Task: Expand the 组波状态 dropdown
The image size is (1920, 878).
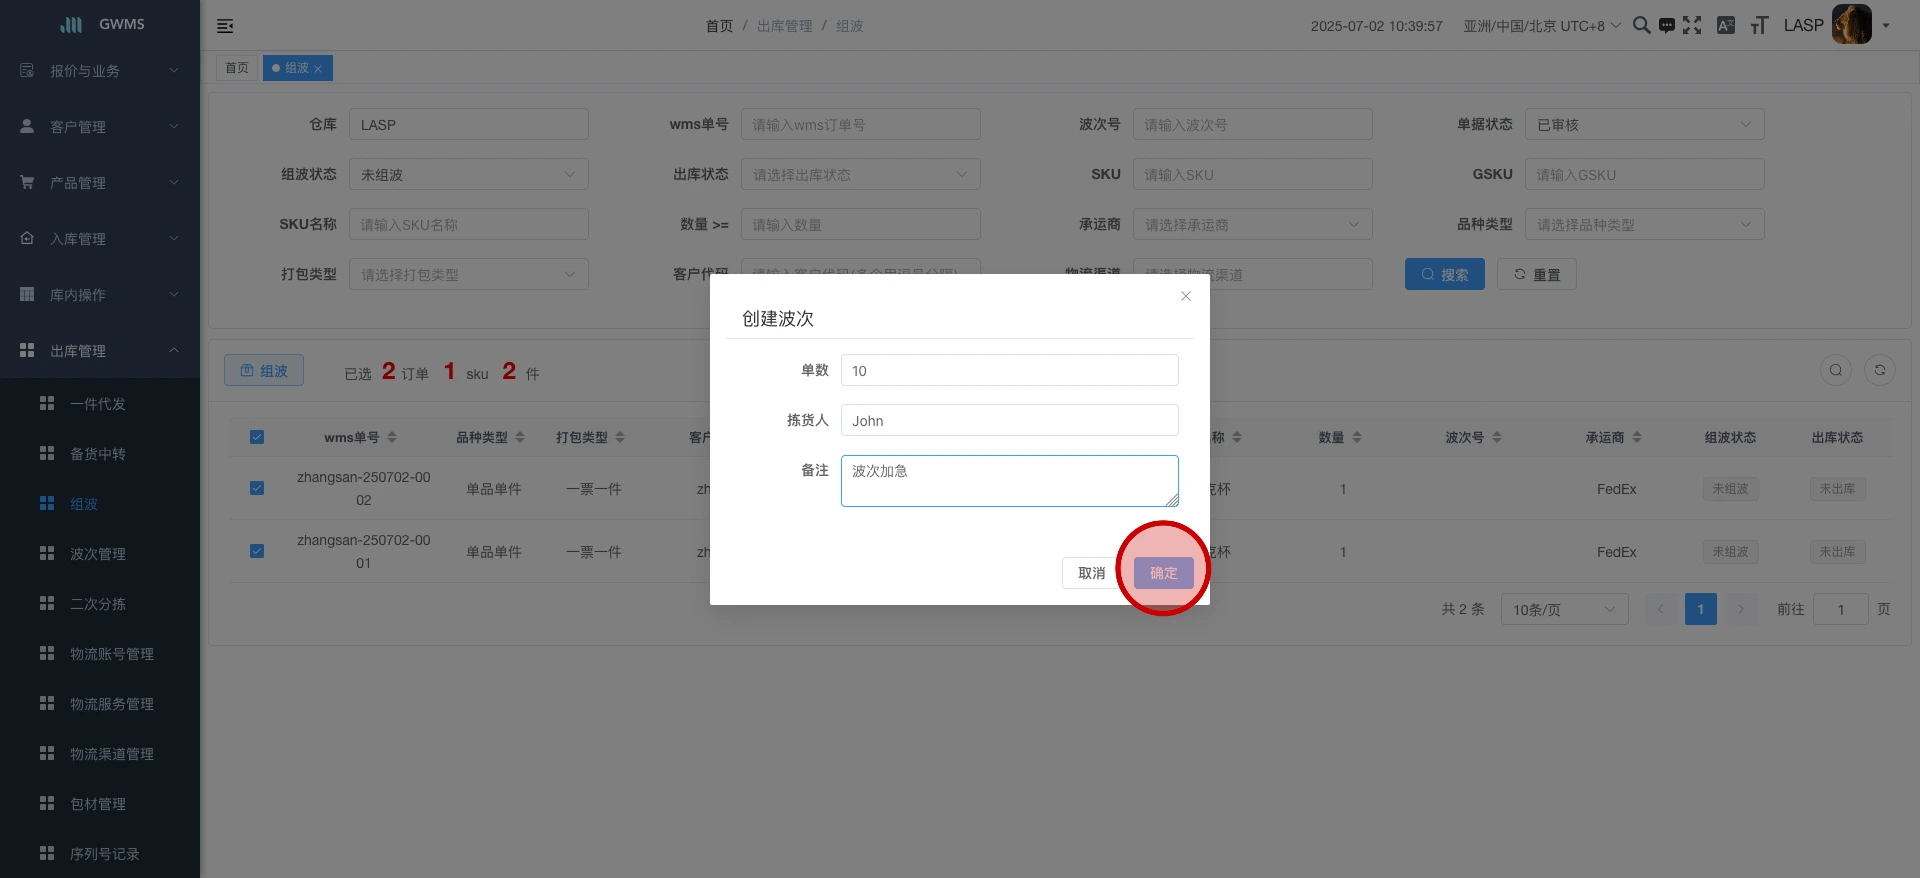Action: tap(468, 175)
